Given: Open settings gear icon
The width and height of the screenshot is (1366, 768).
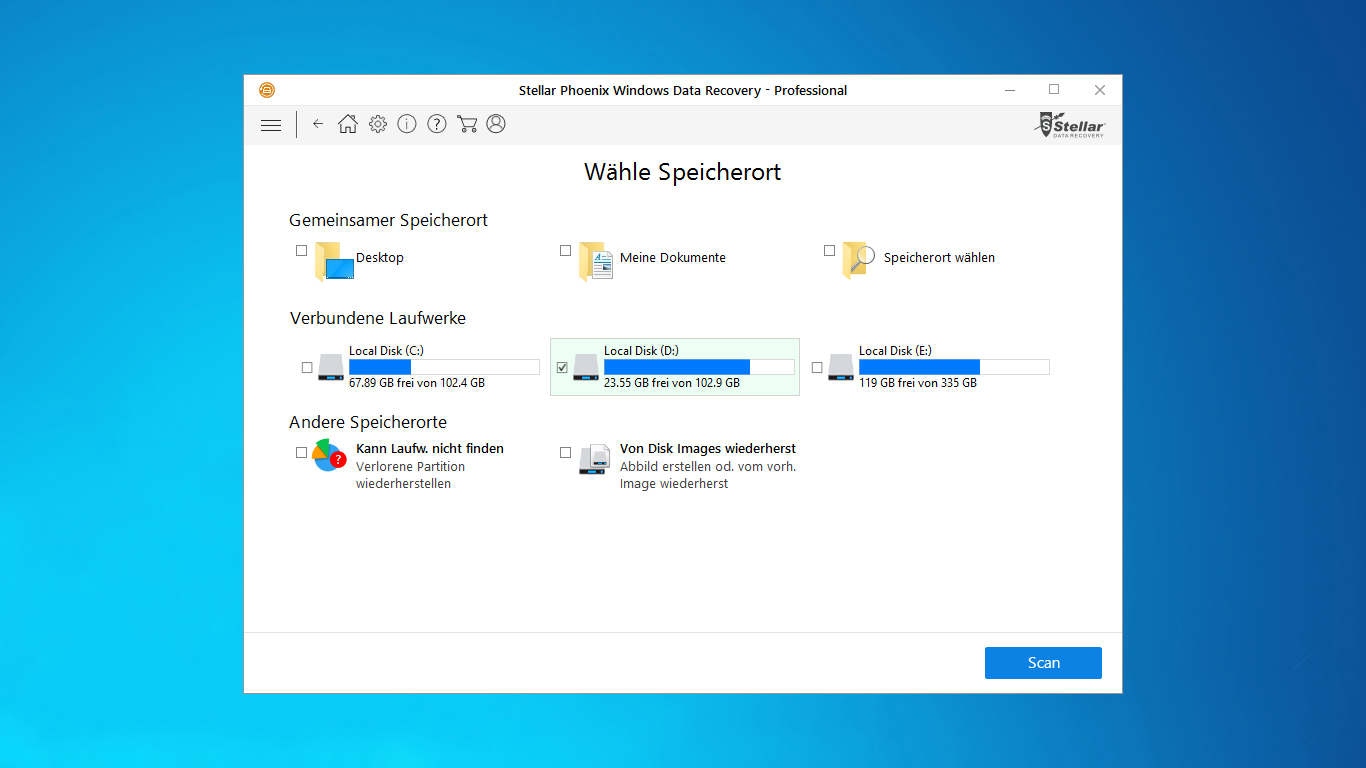Looking at the screenshot, I should (377, 124).
